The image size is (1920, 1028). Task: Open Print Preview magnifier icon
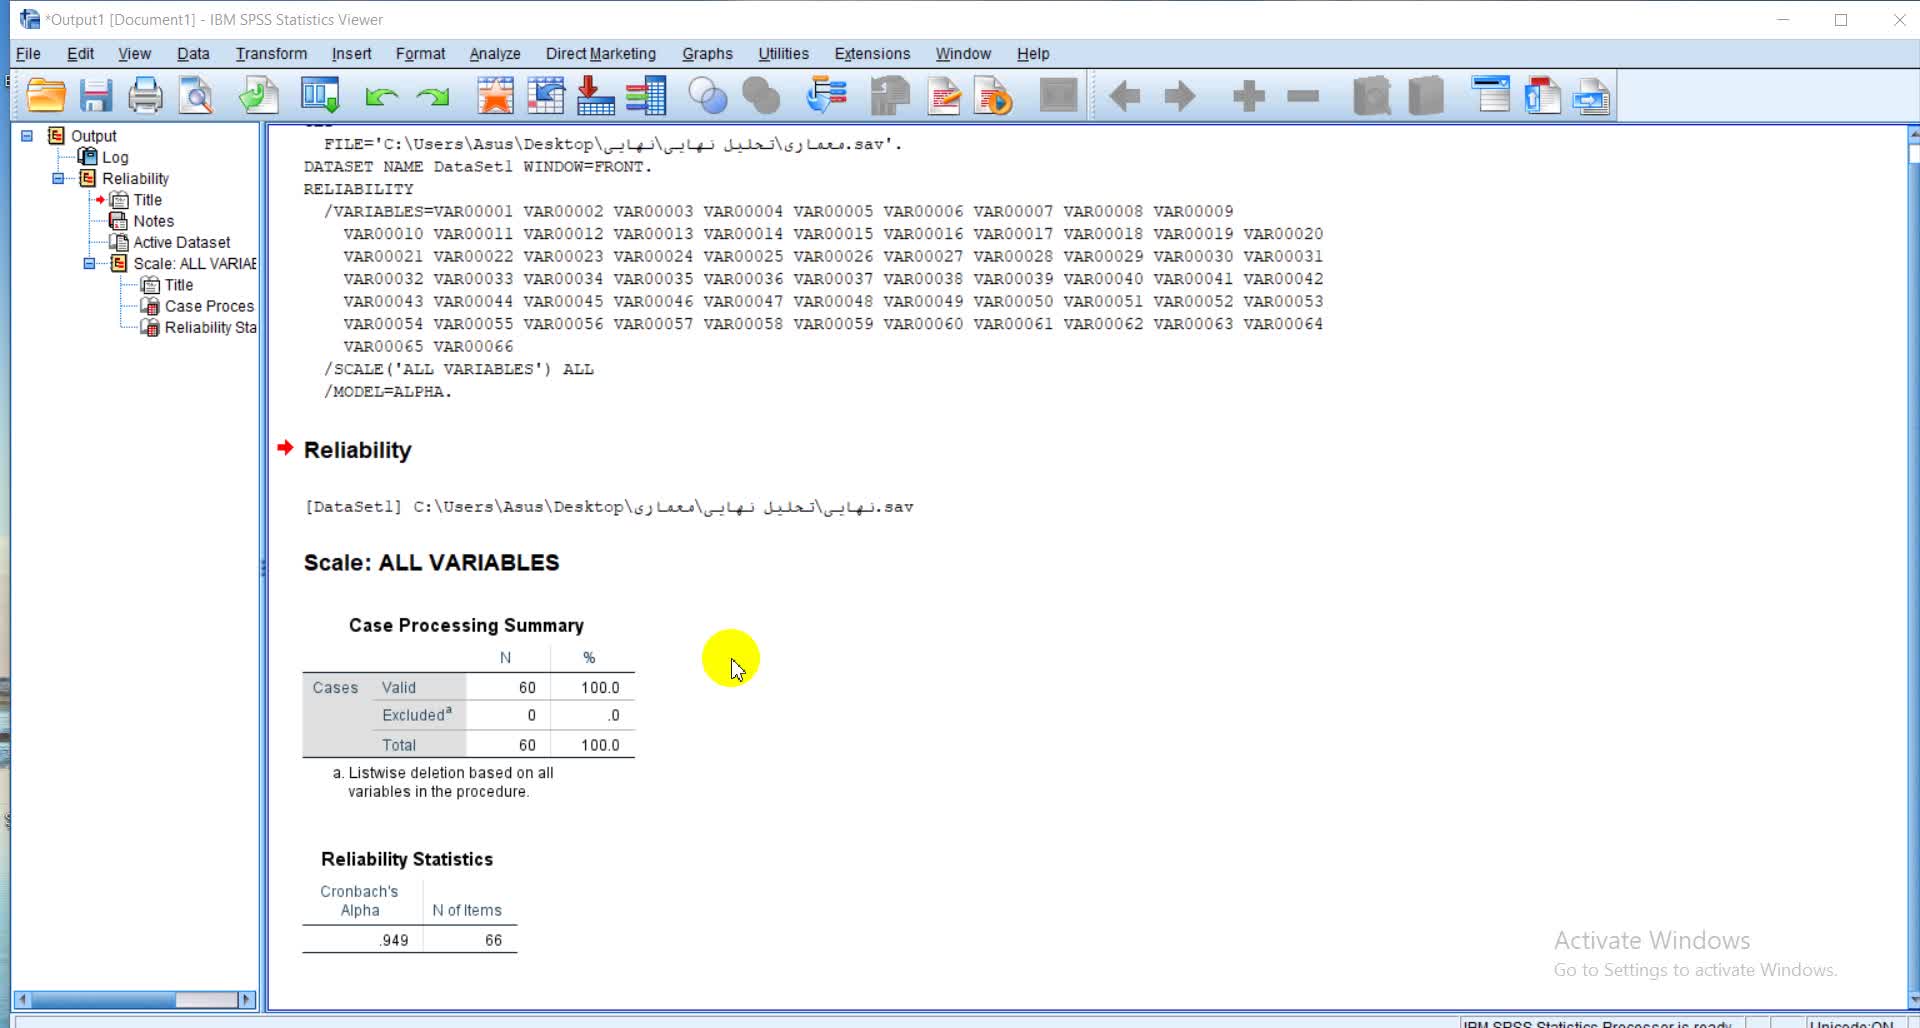196,96
